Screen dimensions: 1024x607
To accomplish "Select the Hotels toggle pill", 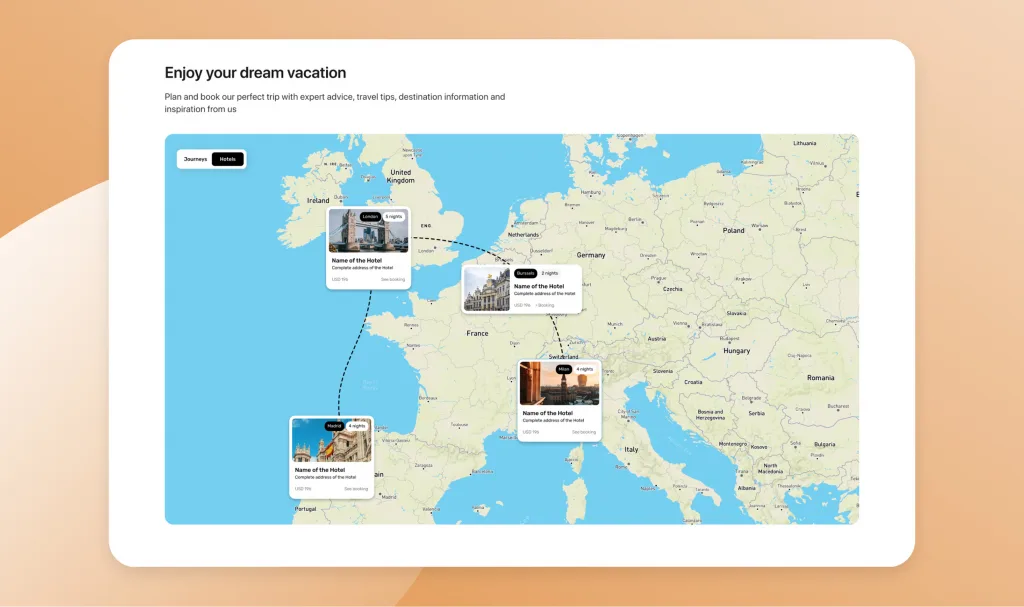I will coord(228,159).
